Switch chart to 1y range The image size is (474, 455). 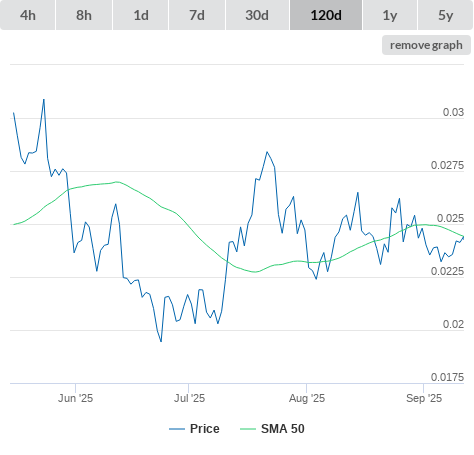pos(390,15)
